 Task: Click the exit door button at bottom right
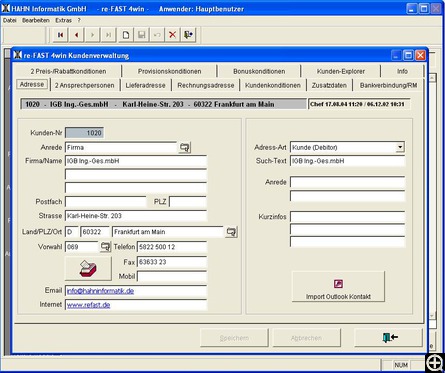coord(389,338)
